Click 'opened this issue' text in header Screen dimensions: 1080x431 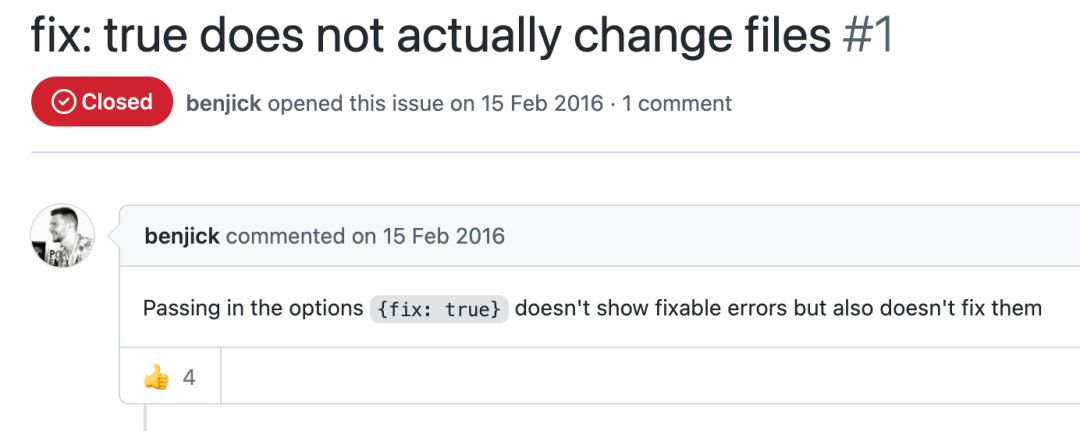coord(356,103)
